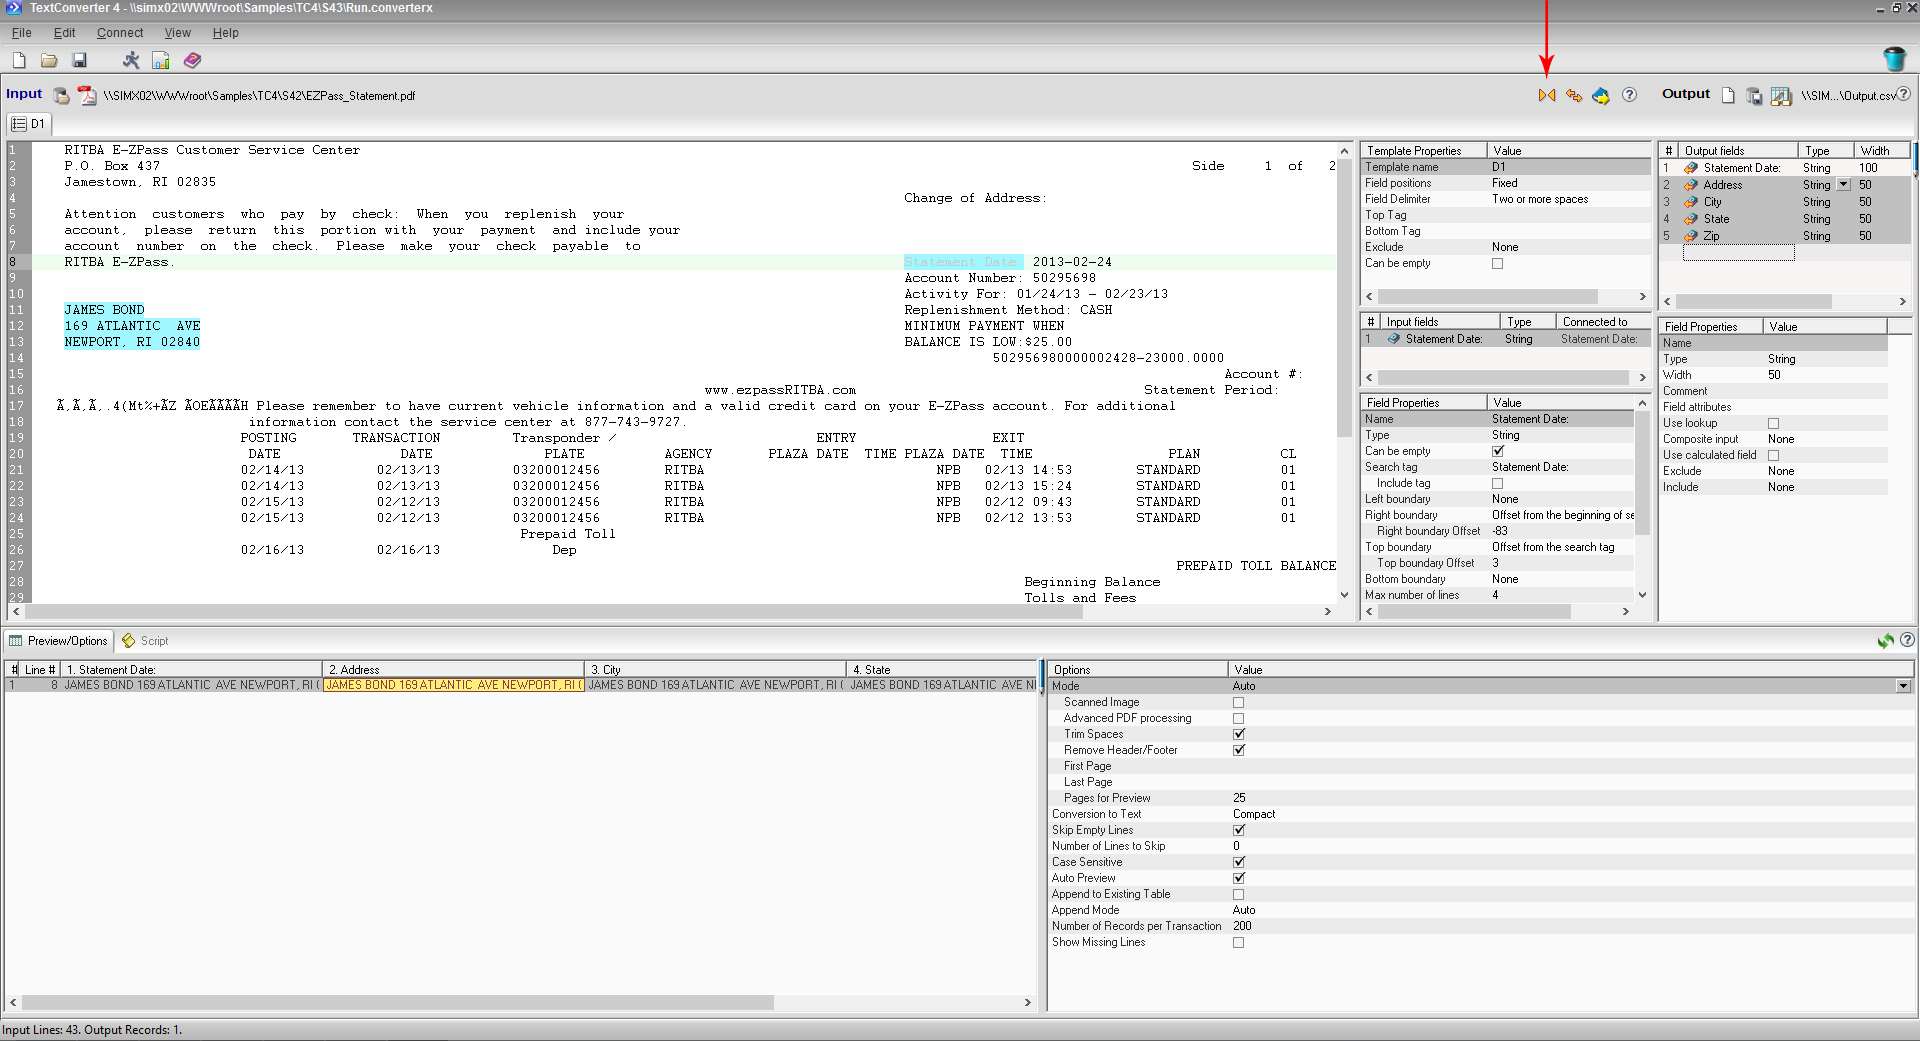Click the Output database save icon
This screenshot has width=1920, height=1041.
pos(1754,96)
